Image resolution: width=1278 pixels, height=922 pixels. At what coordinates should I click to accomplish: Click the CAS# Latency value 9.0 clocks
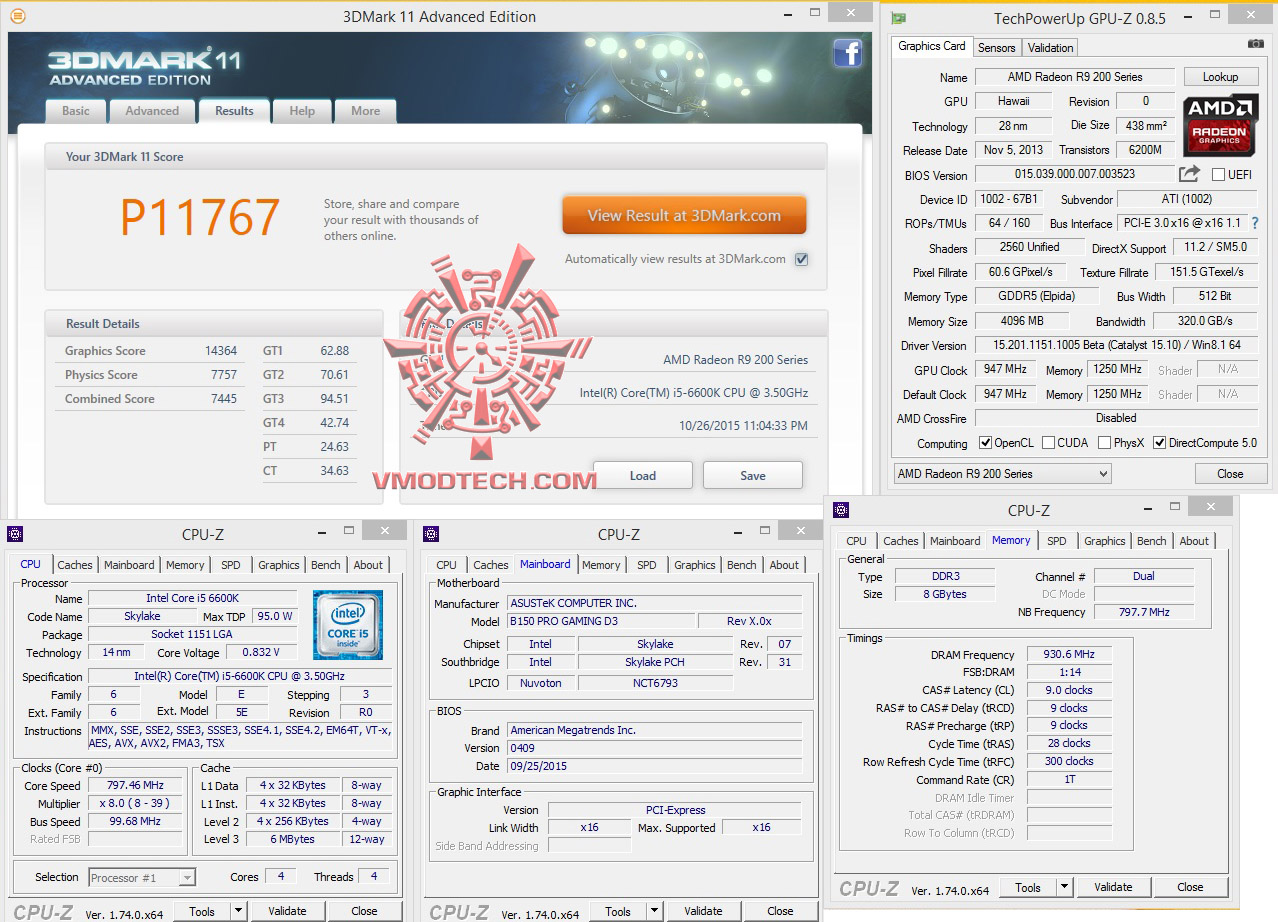point(1069,690)
